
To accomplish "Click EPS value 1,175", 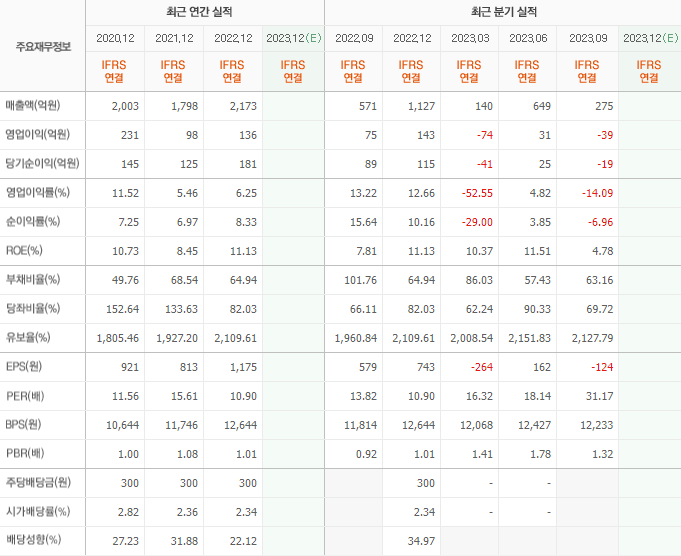I will point(243,367).
